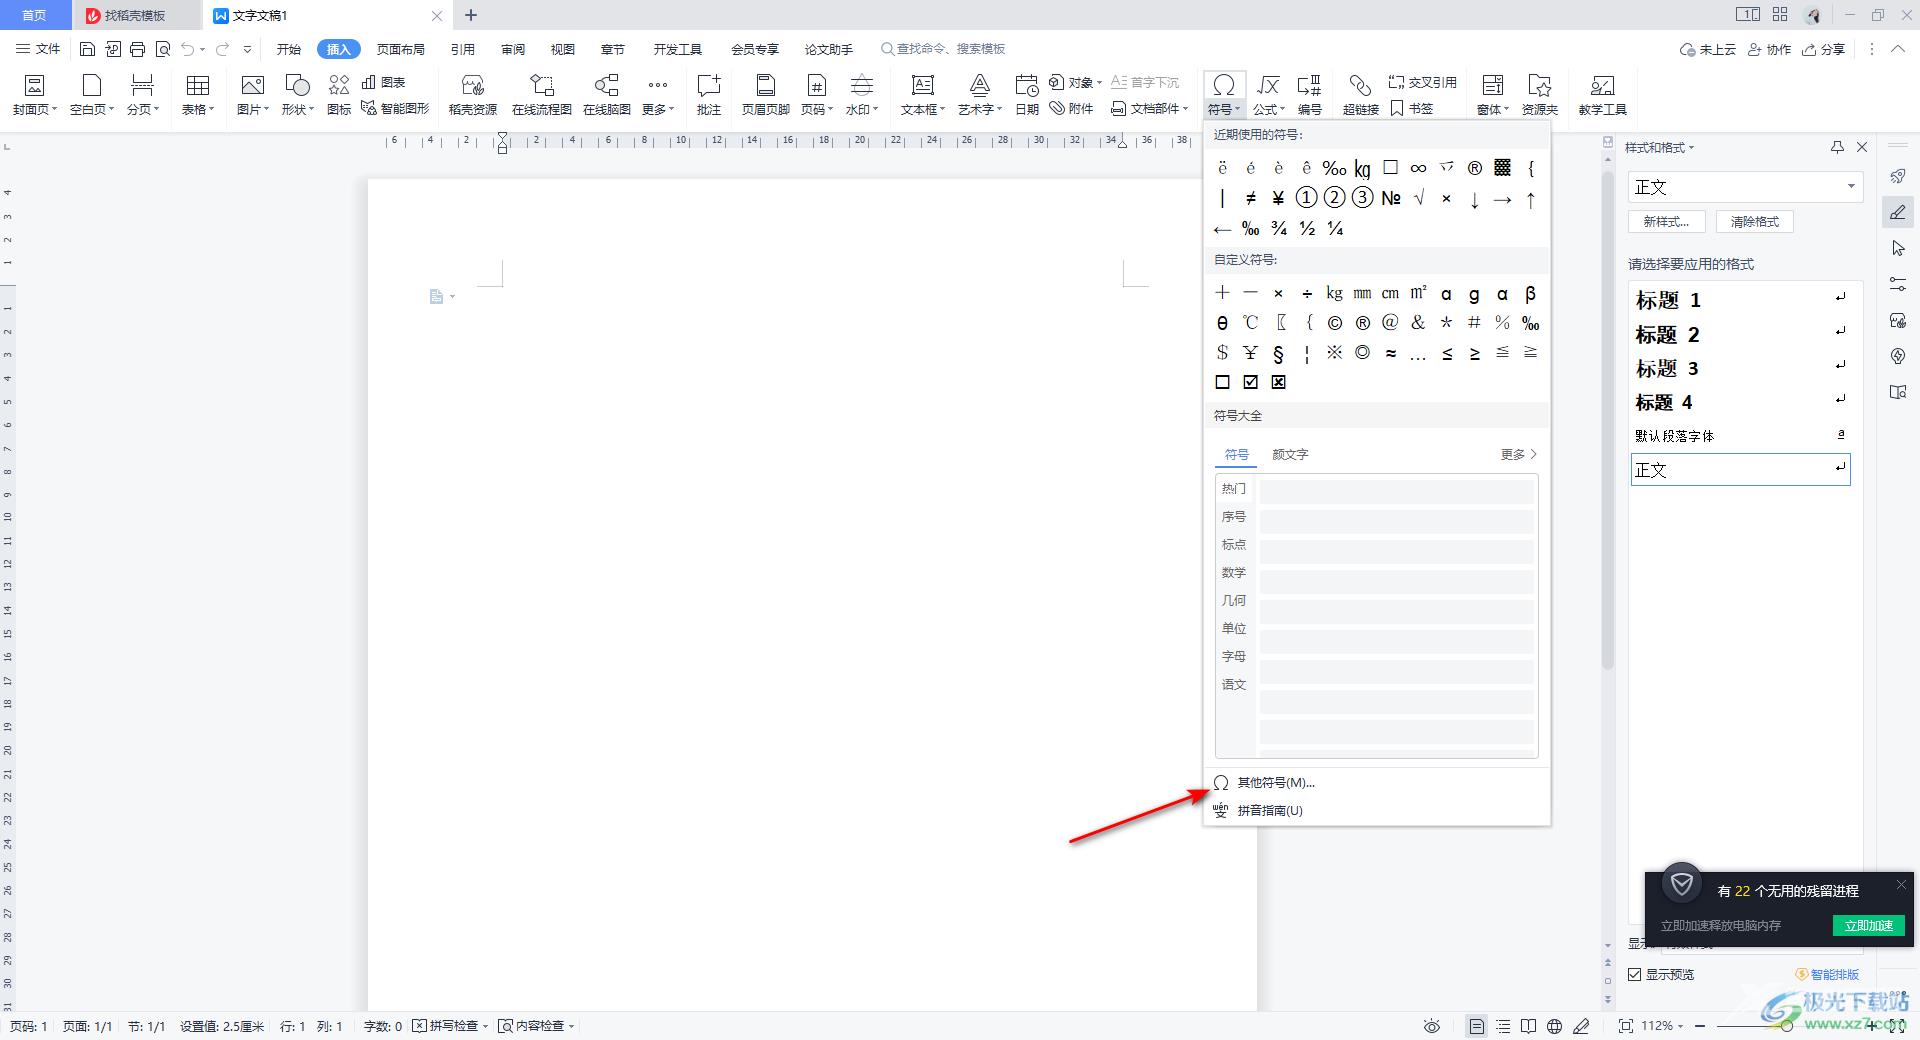The height and width of the screenshot is (1040, 1920).
Task: Adjust the zoom slider in status bar
Action: tap(1787, 1026)
